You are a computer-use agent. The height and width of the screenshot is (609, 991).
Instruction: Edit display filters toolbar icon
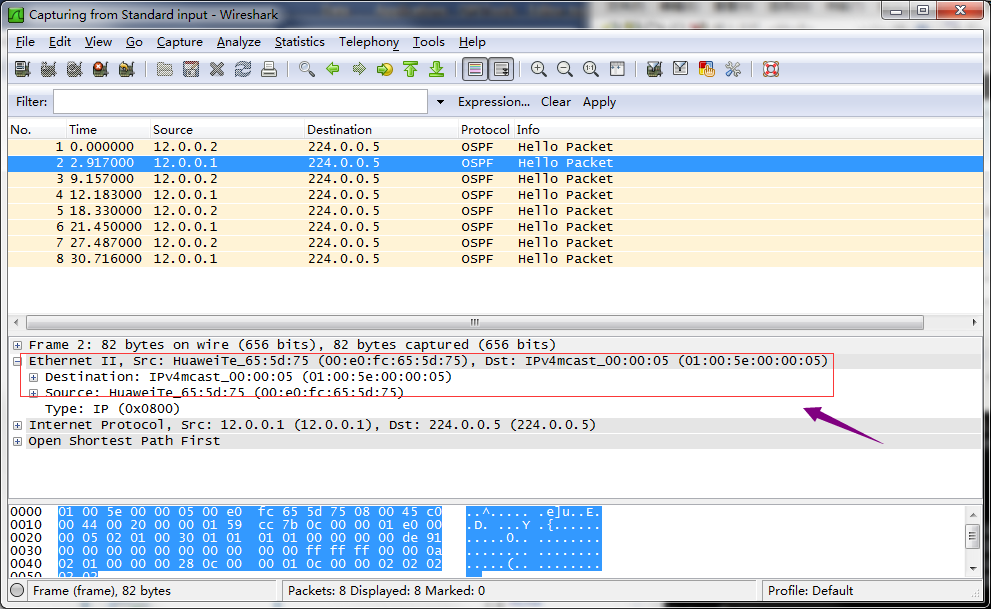pos(681,69)
